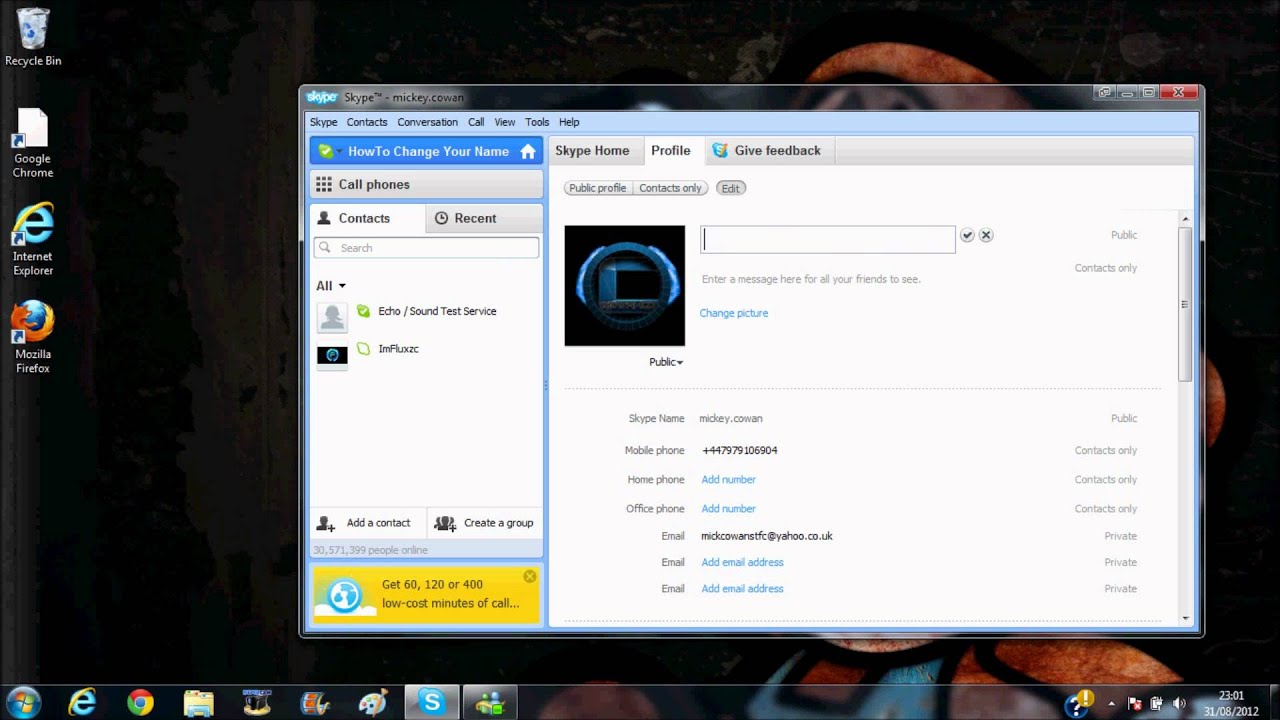Click the status icon beside ImFluxzc

(x=363, y=349)
